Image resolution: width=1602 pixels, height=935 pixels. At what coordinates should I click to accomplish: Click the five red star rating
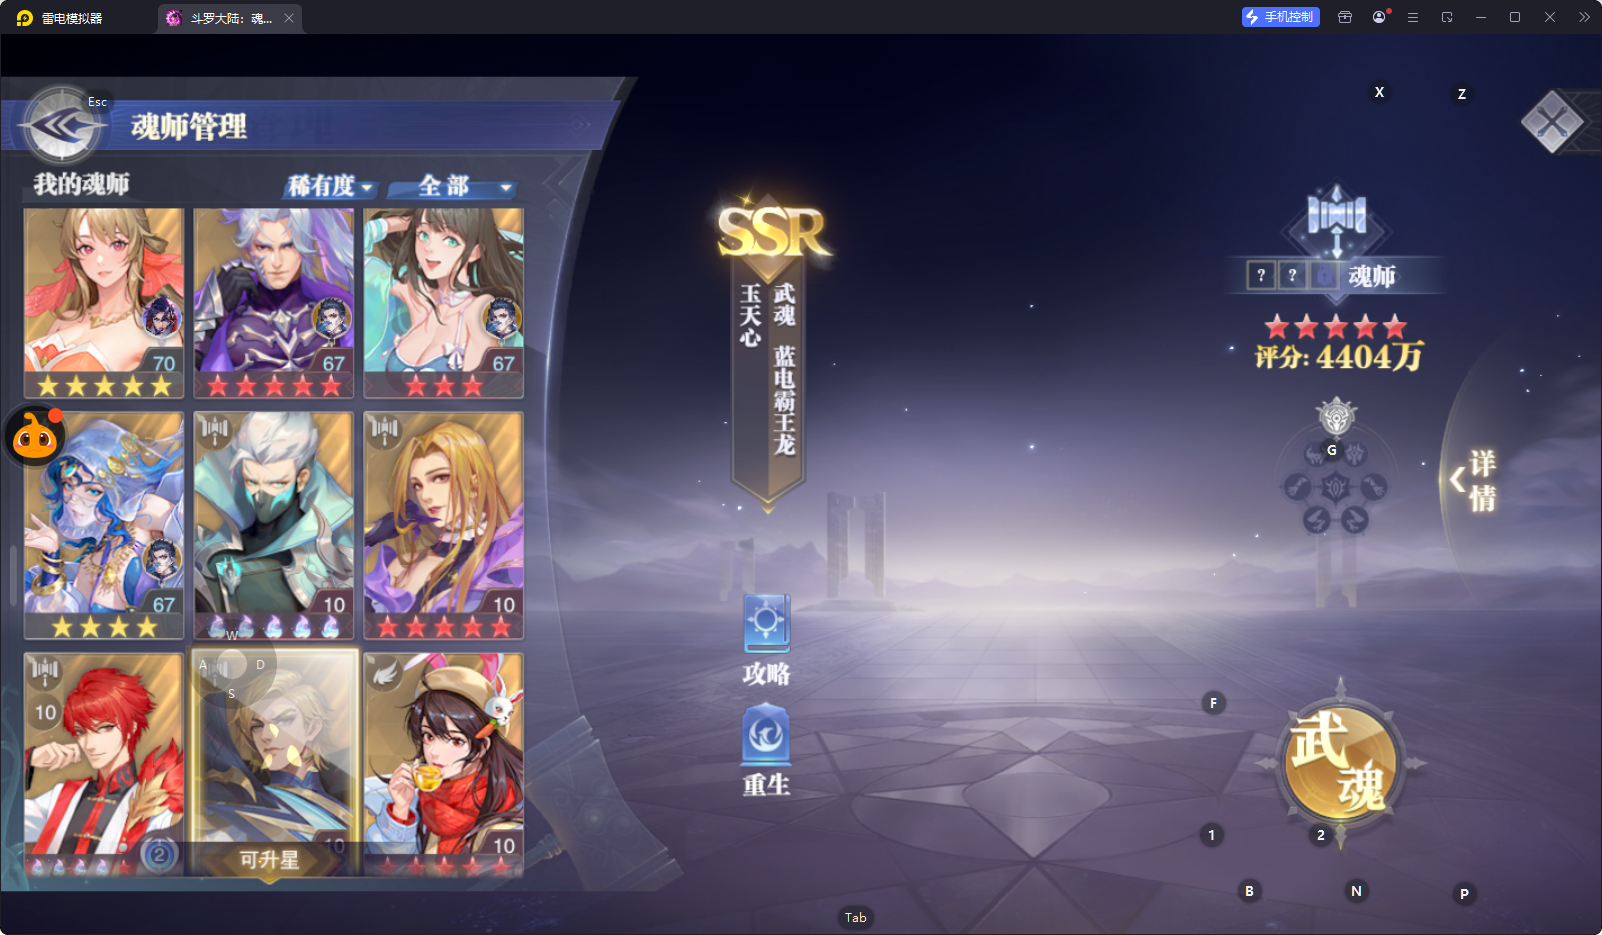coord(1336,326)
